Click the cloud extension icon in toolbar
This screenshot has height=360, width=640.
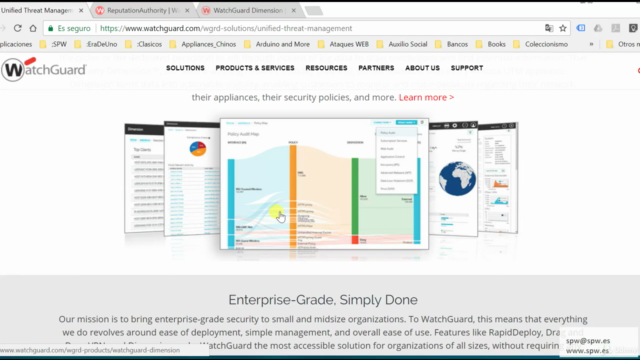[x=598, y=28]
